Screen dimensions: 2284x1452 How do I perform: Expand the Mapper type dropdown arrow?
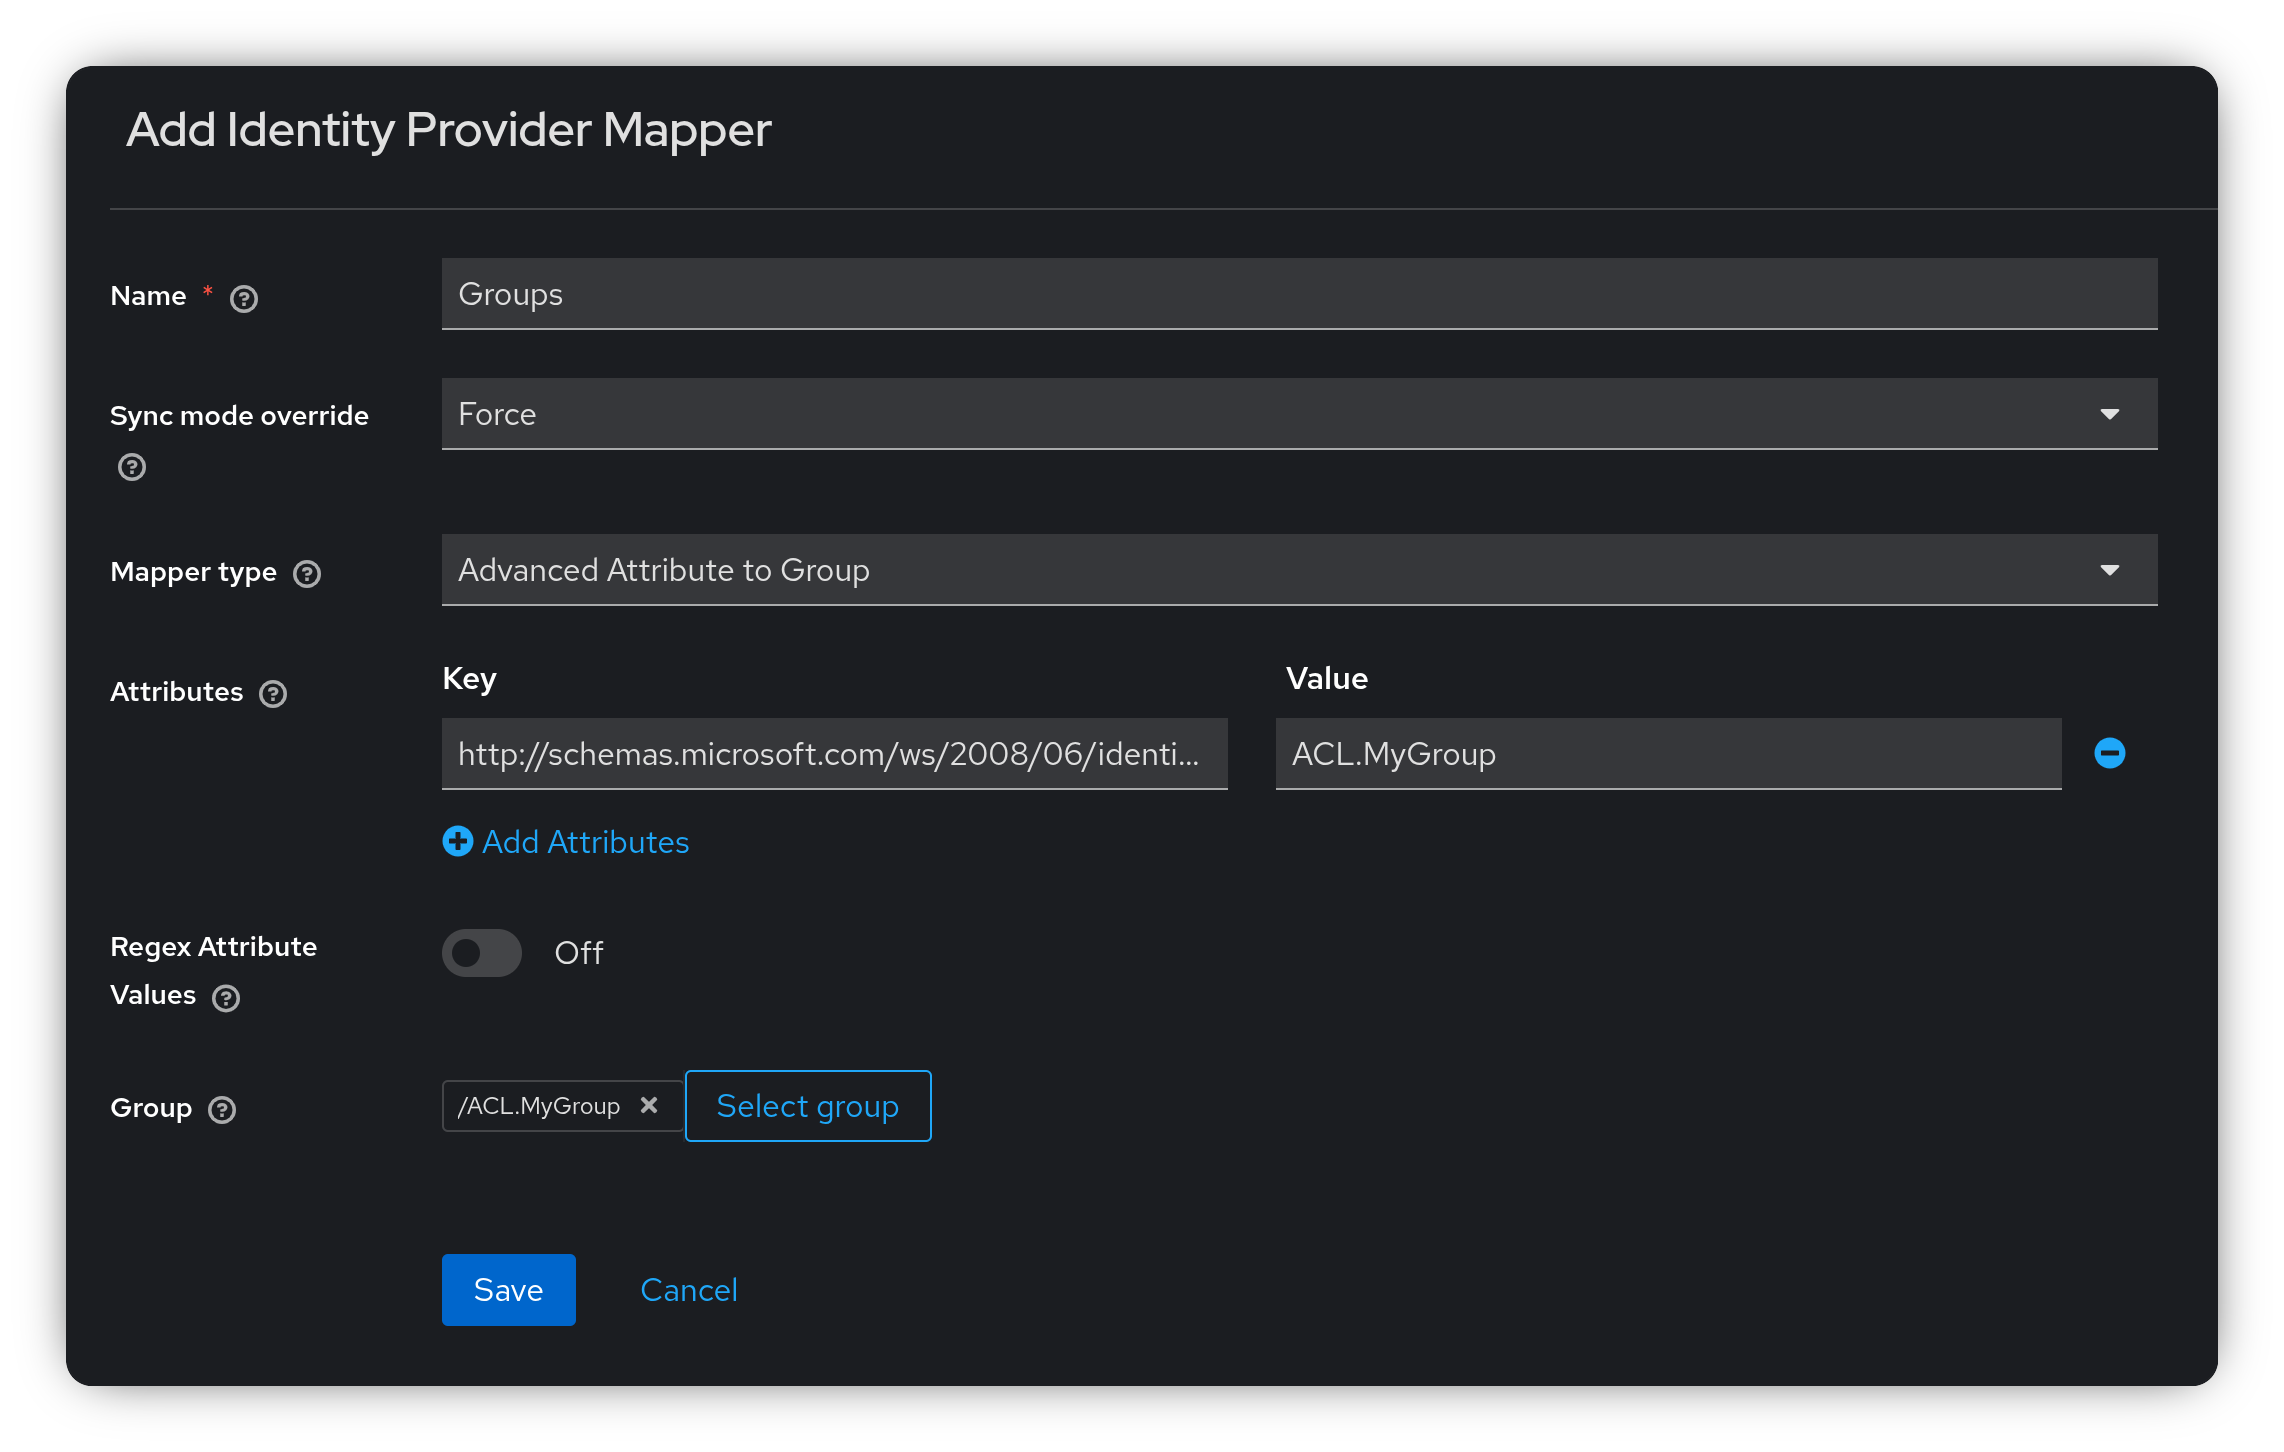coord(2110,570)
